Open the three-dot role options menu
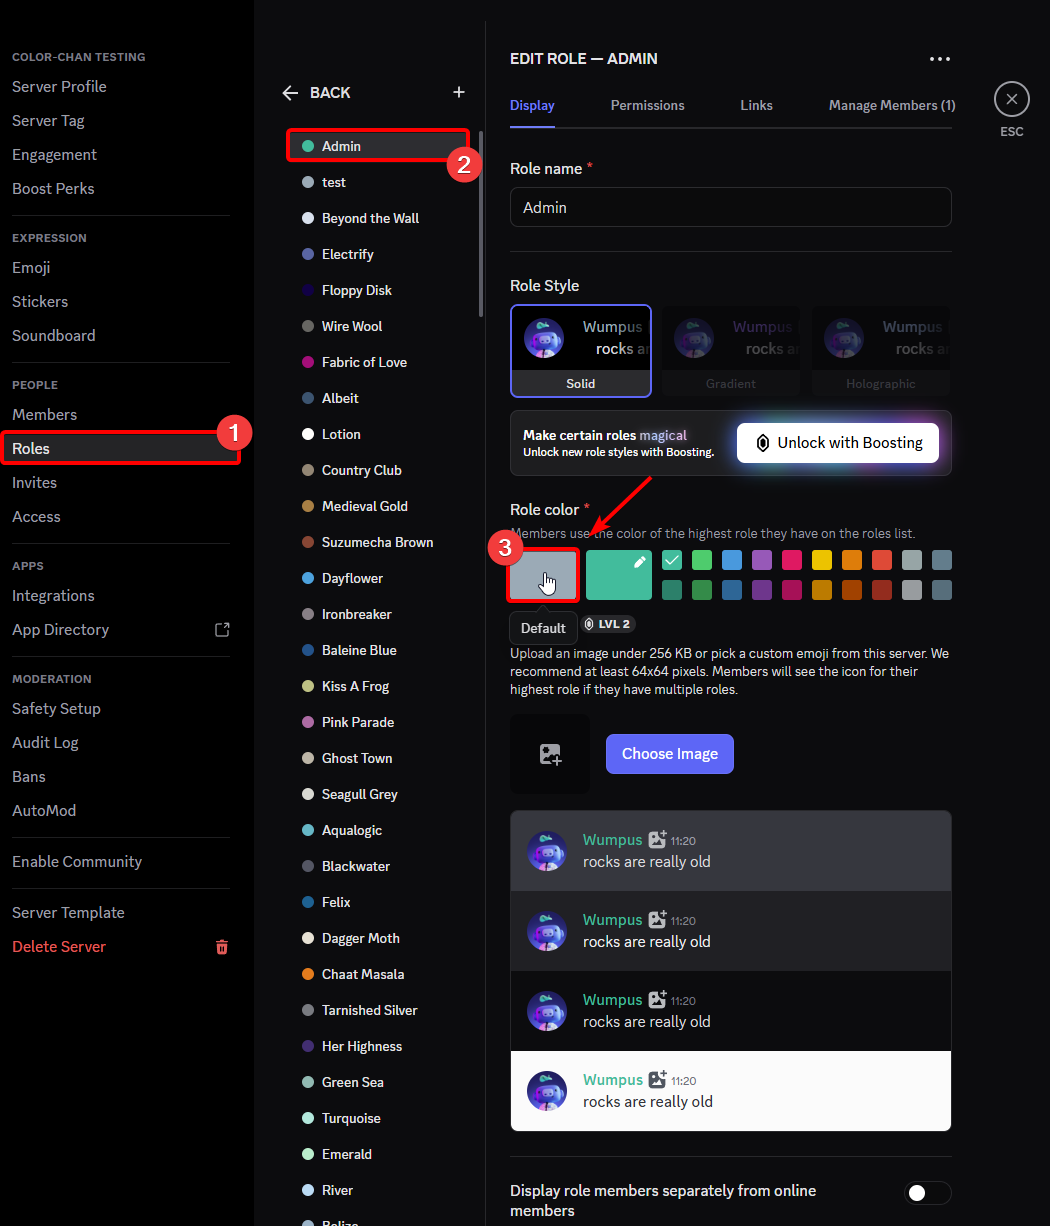 pos(939,59)
